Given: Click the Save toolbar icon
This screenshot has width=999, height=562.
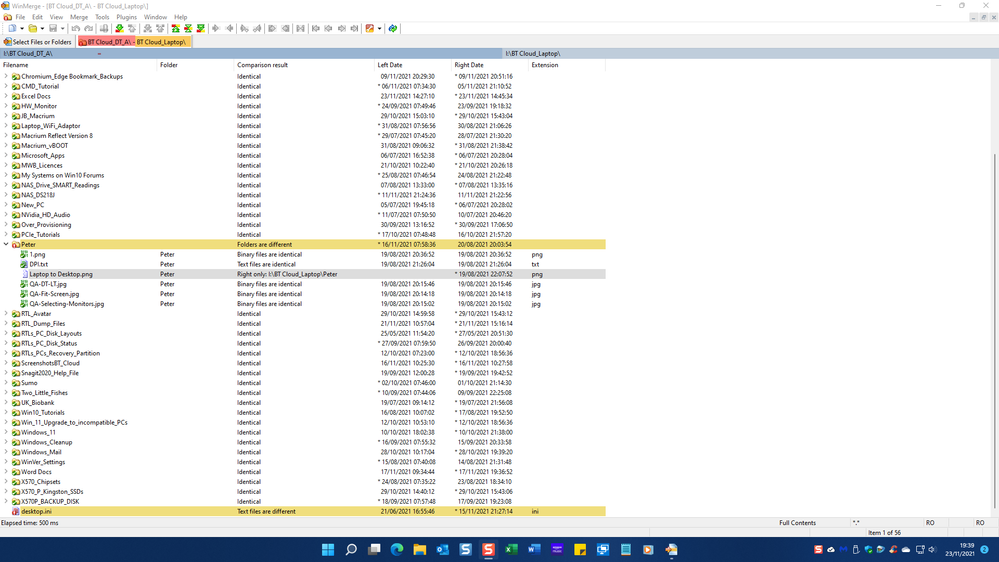Looking at the screenshot, I should coord(53,29).
